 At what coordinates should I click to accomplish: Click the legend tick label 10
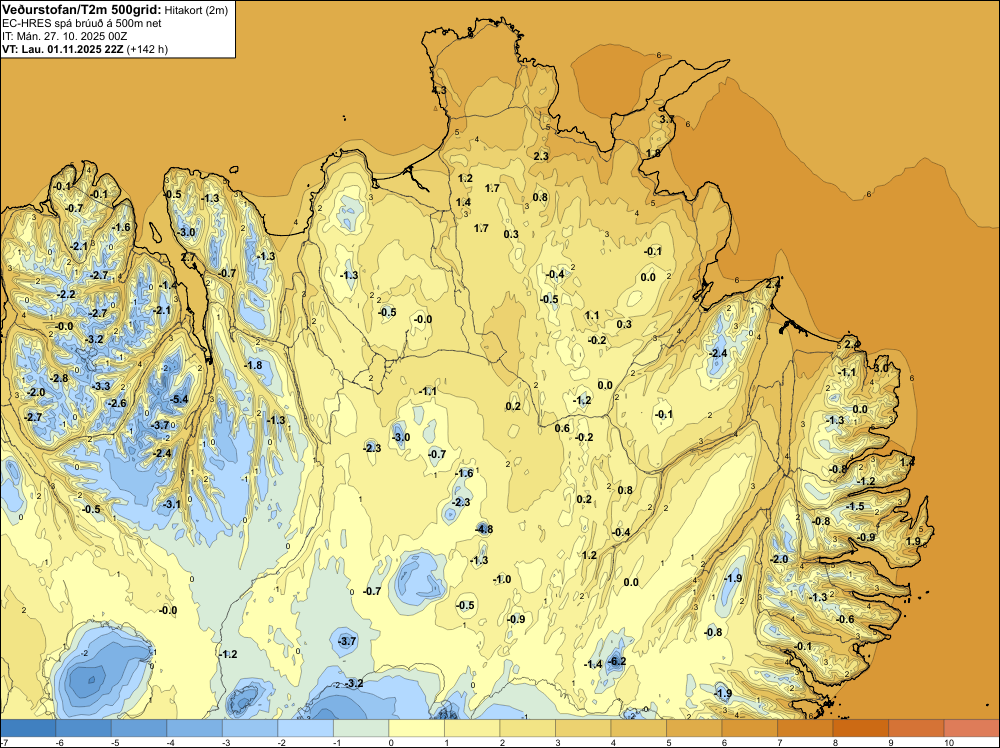tap(948, 742)
